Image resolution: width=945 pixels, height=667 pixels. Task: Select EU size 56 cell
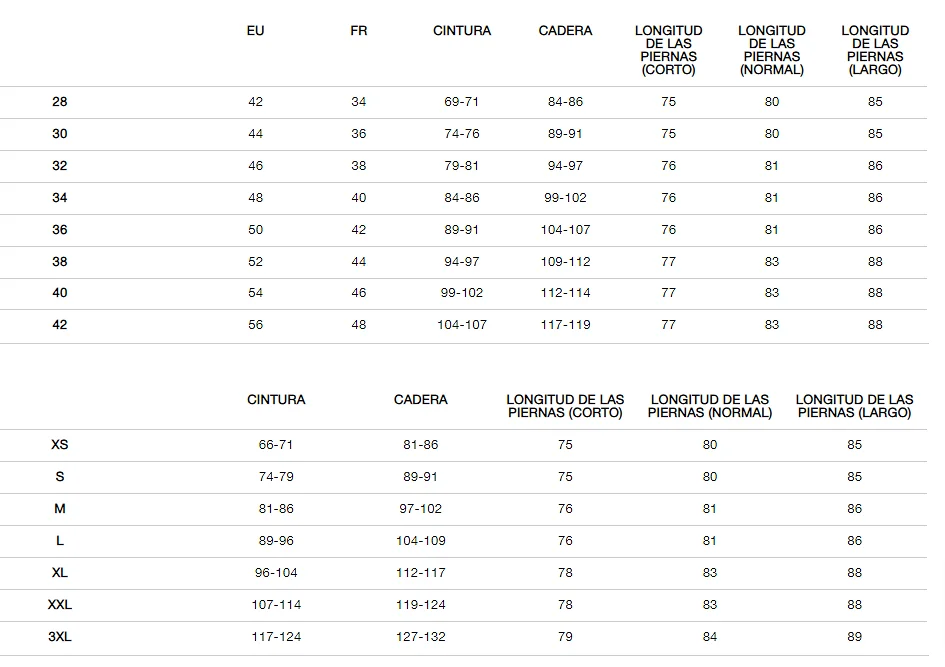(256, 325)
